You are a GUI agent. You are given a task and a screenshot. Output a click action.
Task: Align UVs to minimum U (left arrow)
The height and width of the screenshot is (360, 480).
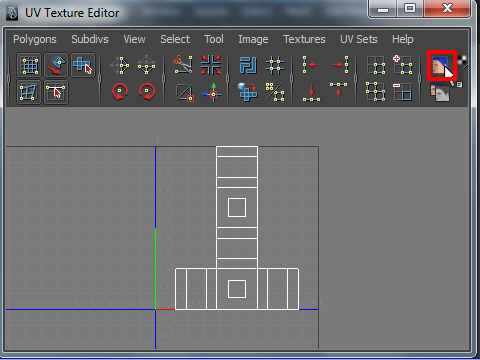311,65
